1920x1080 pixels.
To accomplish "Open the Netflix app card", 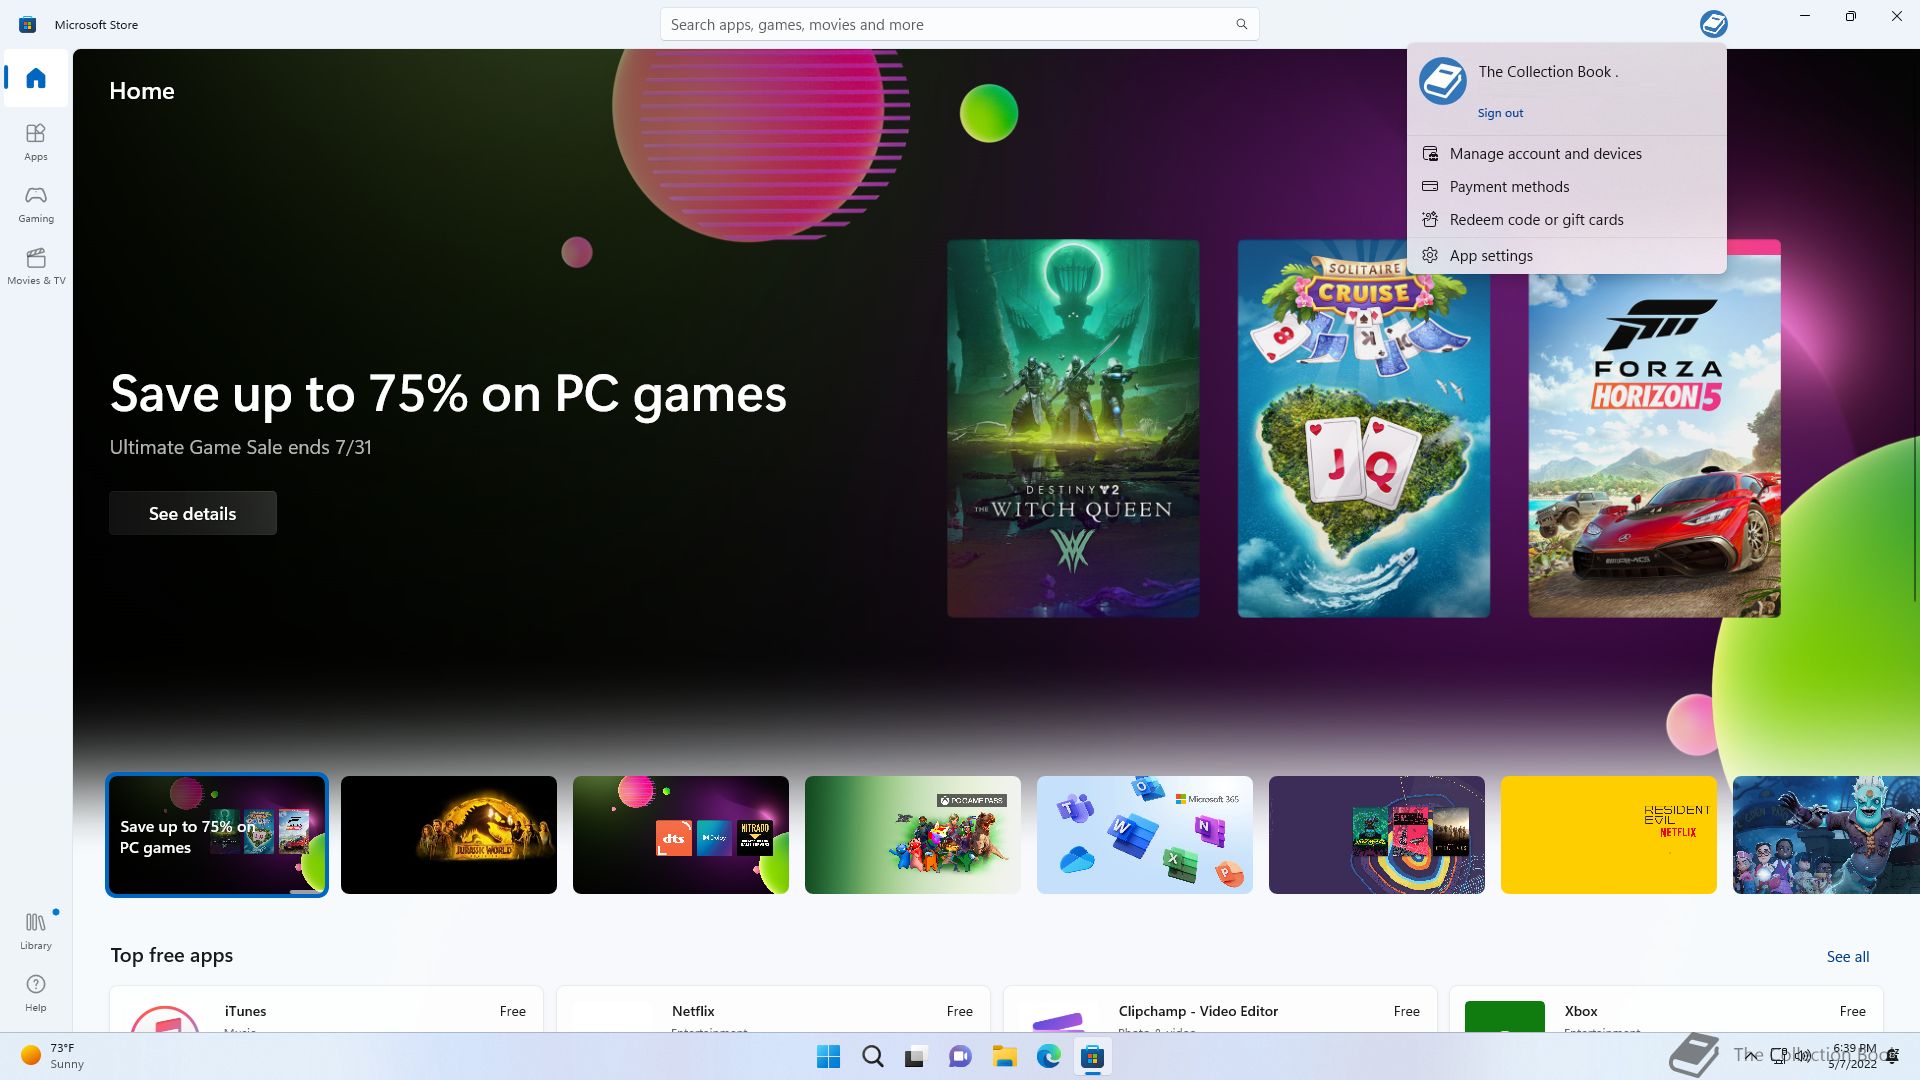I will [x=773, y=1009].
